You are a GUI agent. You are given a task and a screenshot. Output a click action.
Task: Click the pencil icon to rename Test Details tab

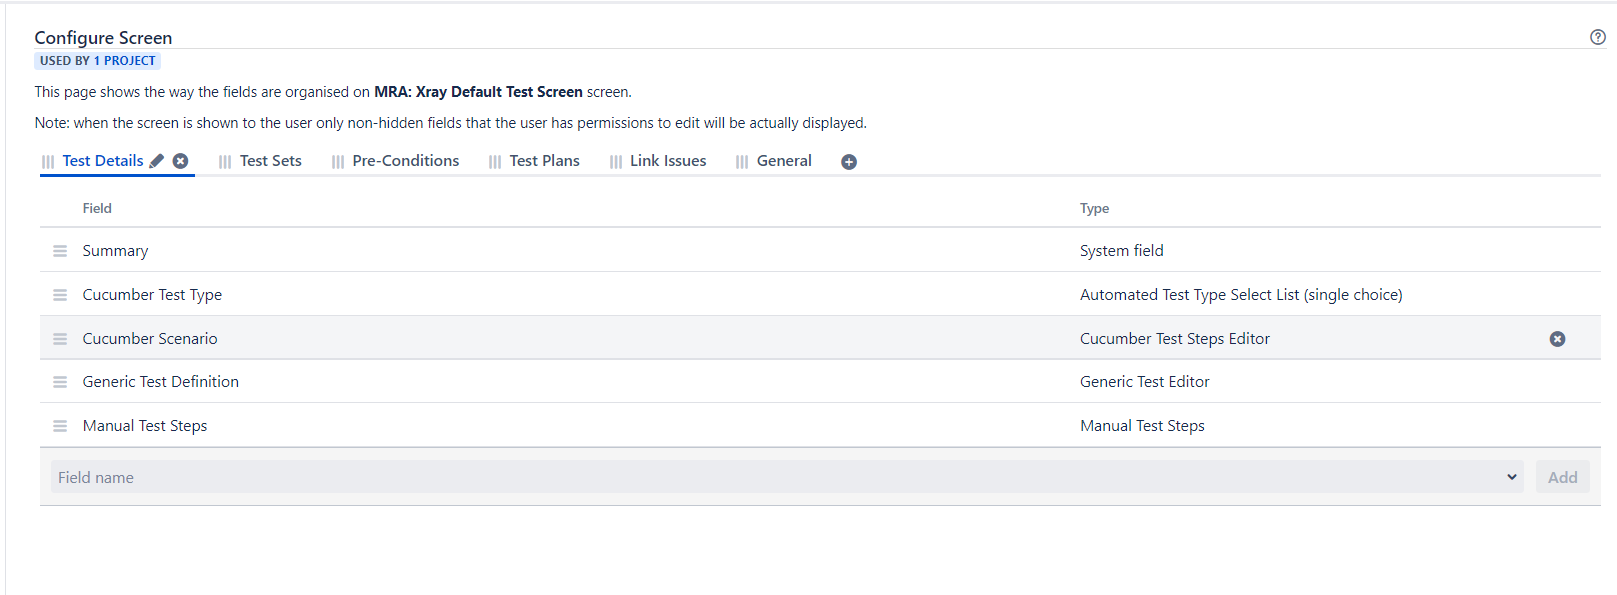157,161
